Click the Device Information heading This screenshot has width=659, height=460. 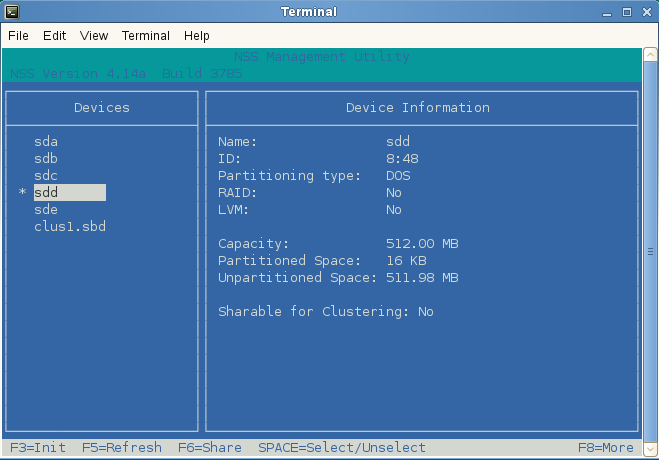tap(418, 108)
